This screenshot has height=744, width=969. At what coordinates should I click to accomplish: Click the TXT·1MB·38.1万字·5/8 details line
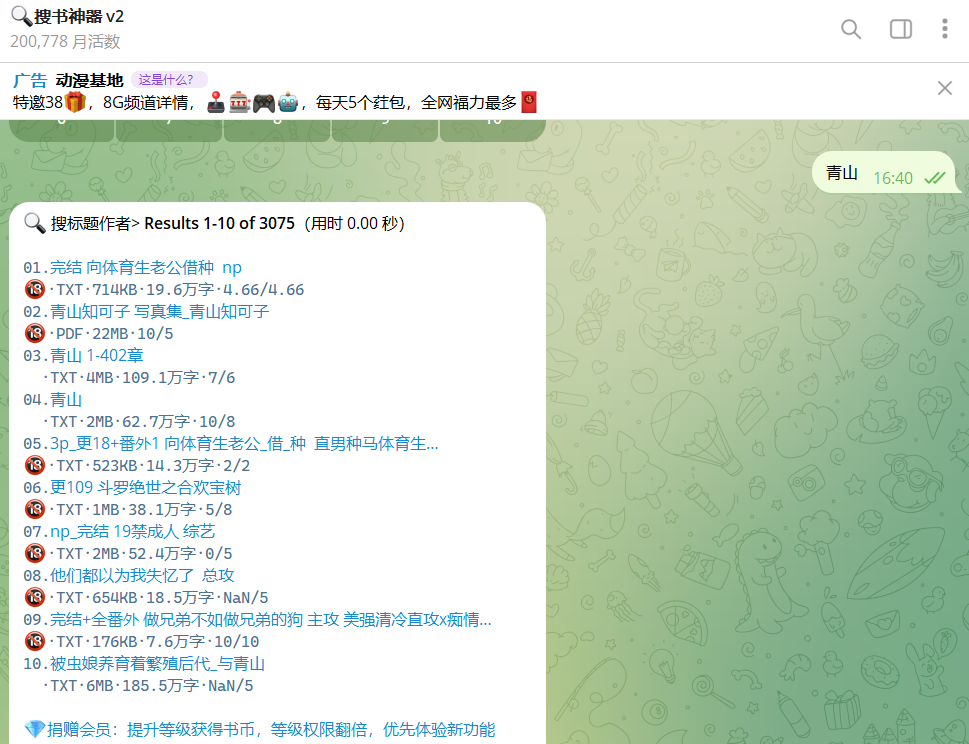[x=141, y=509]
